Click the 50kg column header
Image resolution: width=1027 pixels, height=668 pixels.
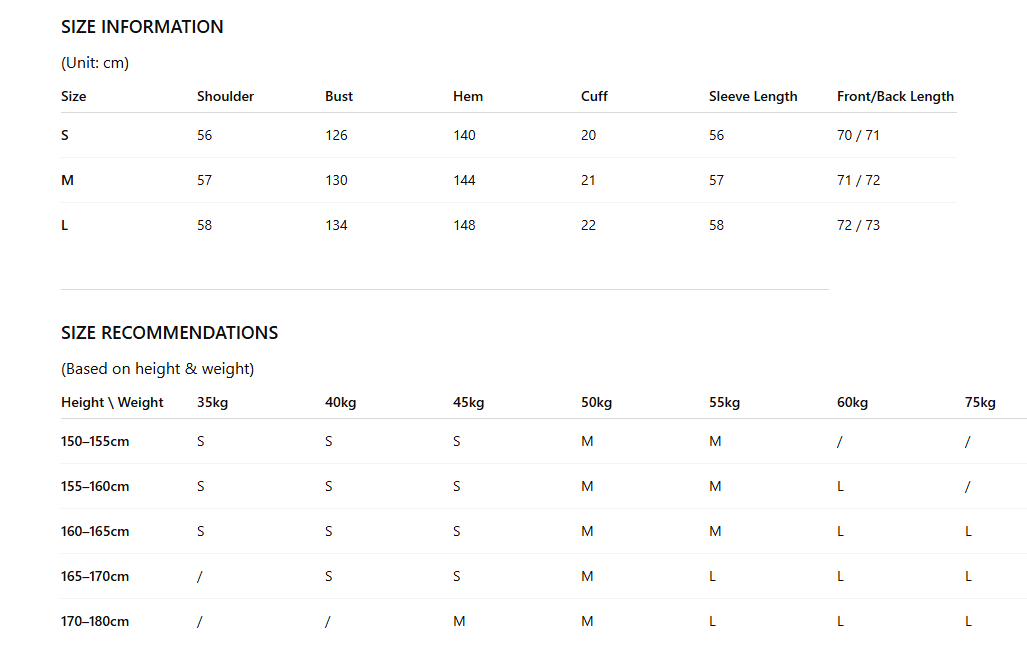597,402
